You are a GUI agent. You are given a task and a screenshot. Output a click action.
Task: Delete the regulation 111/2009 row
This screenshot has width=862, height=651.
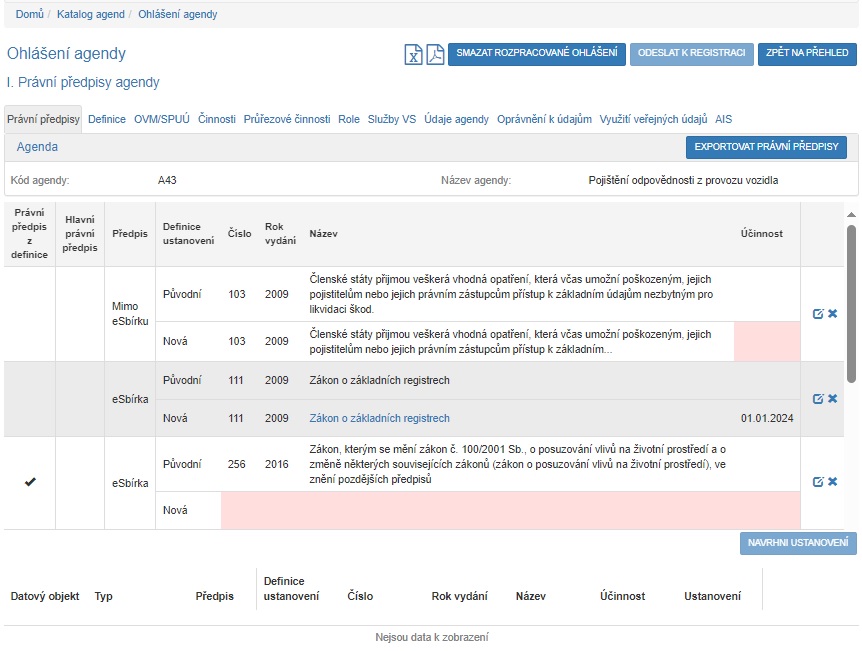tap(833, 399)
